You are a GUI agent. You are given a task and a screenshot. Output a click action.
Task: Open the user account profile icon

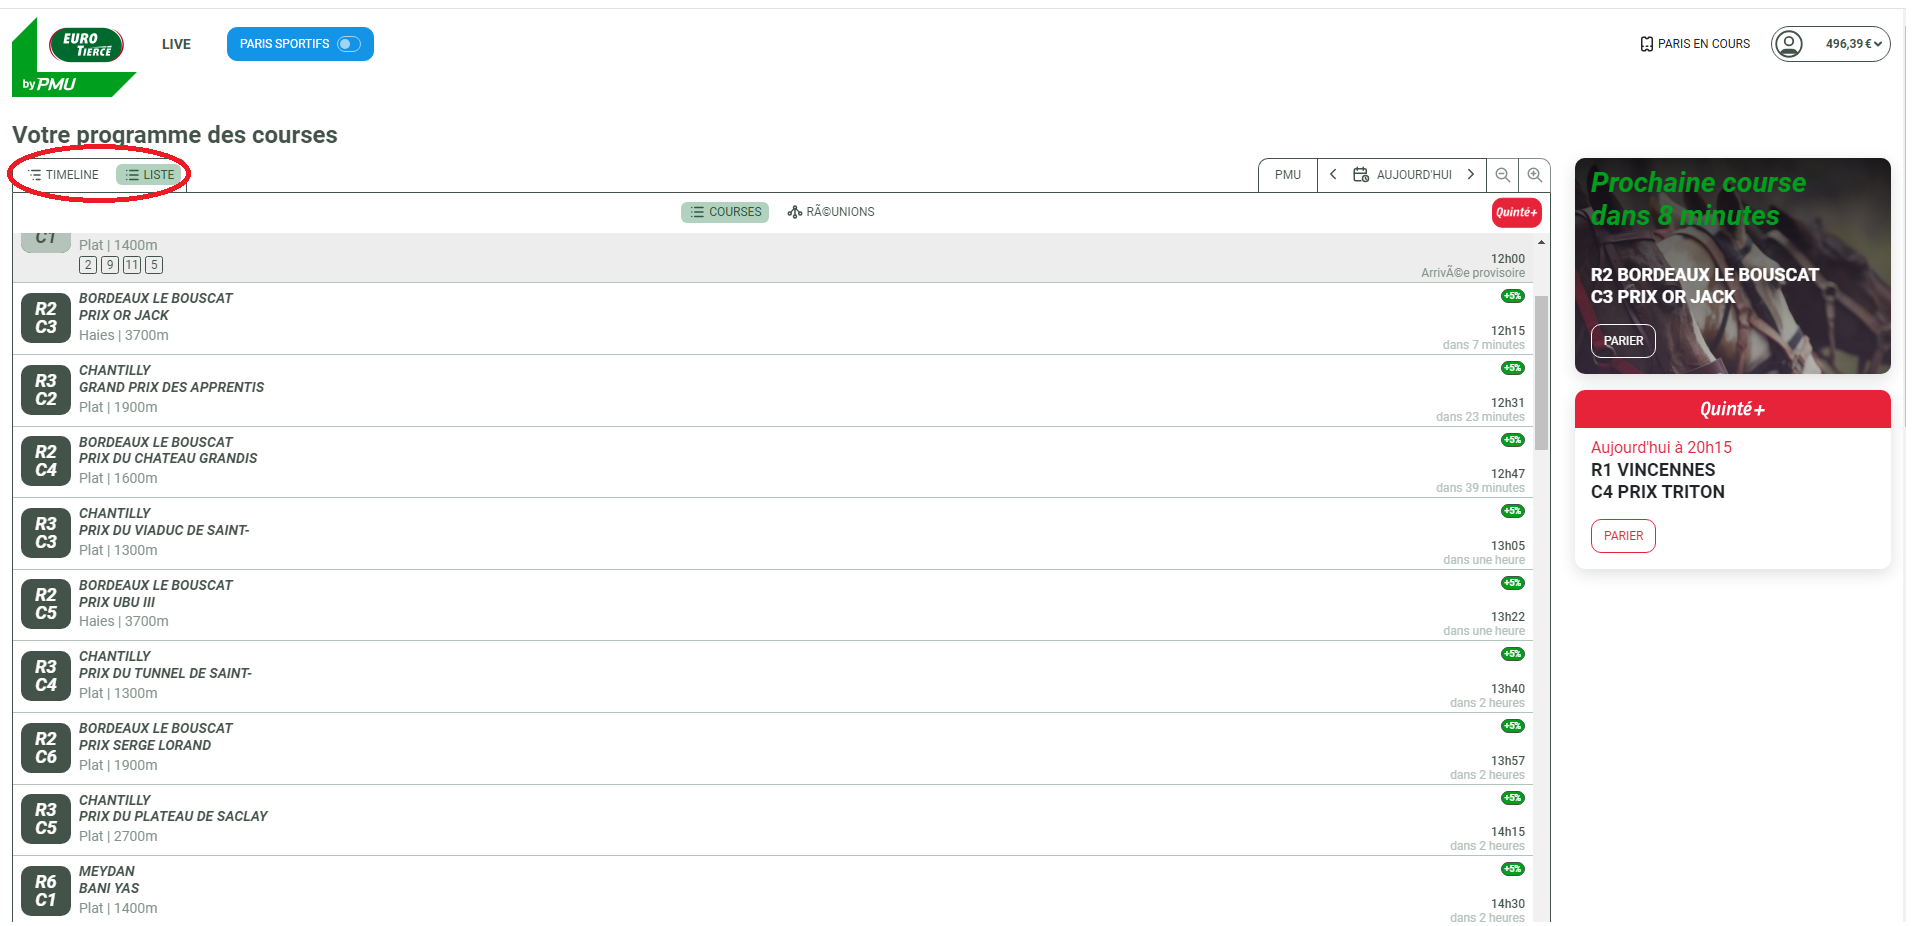(x=1788, y=44)
